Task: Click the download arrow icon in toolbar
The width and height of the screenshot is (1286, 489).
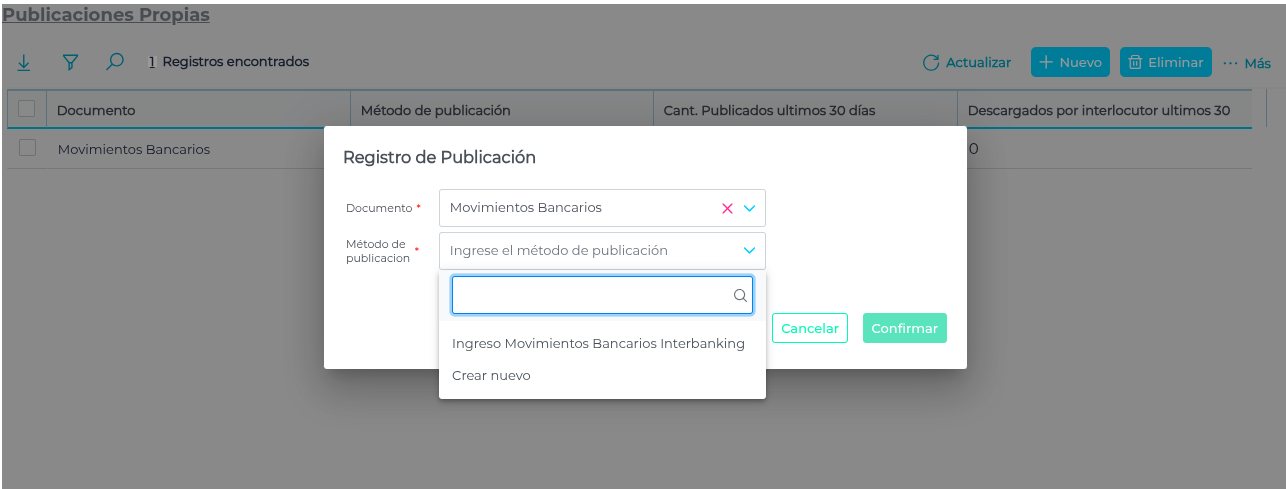Action: (x=24, y=62)
